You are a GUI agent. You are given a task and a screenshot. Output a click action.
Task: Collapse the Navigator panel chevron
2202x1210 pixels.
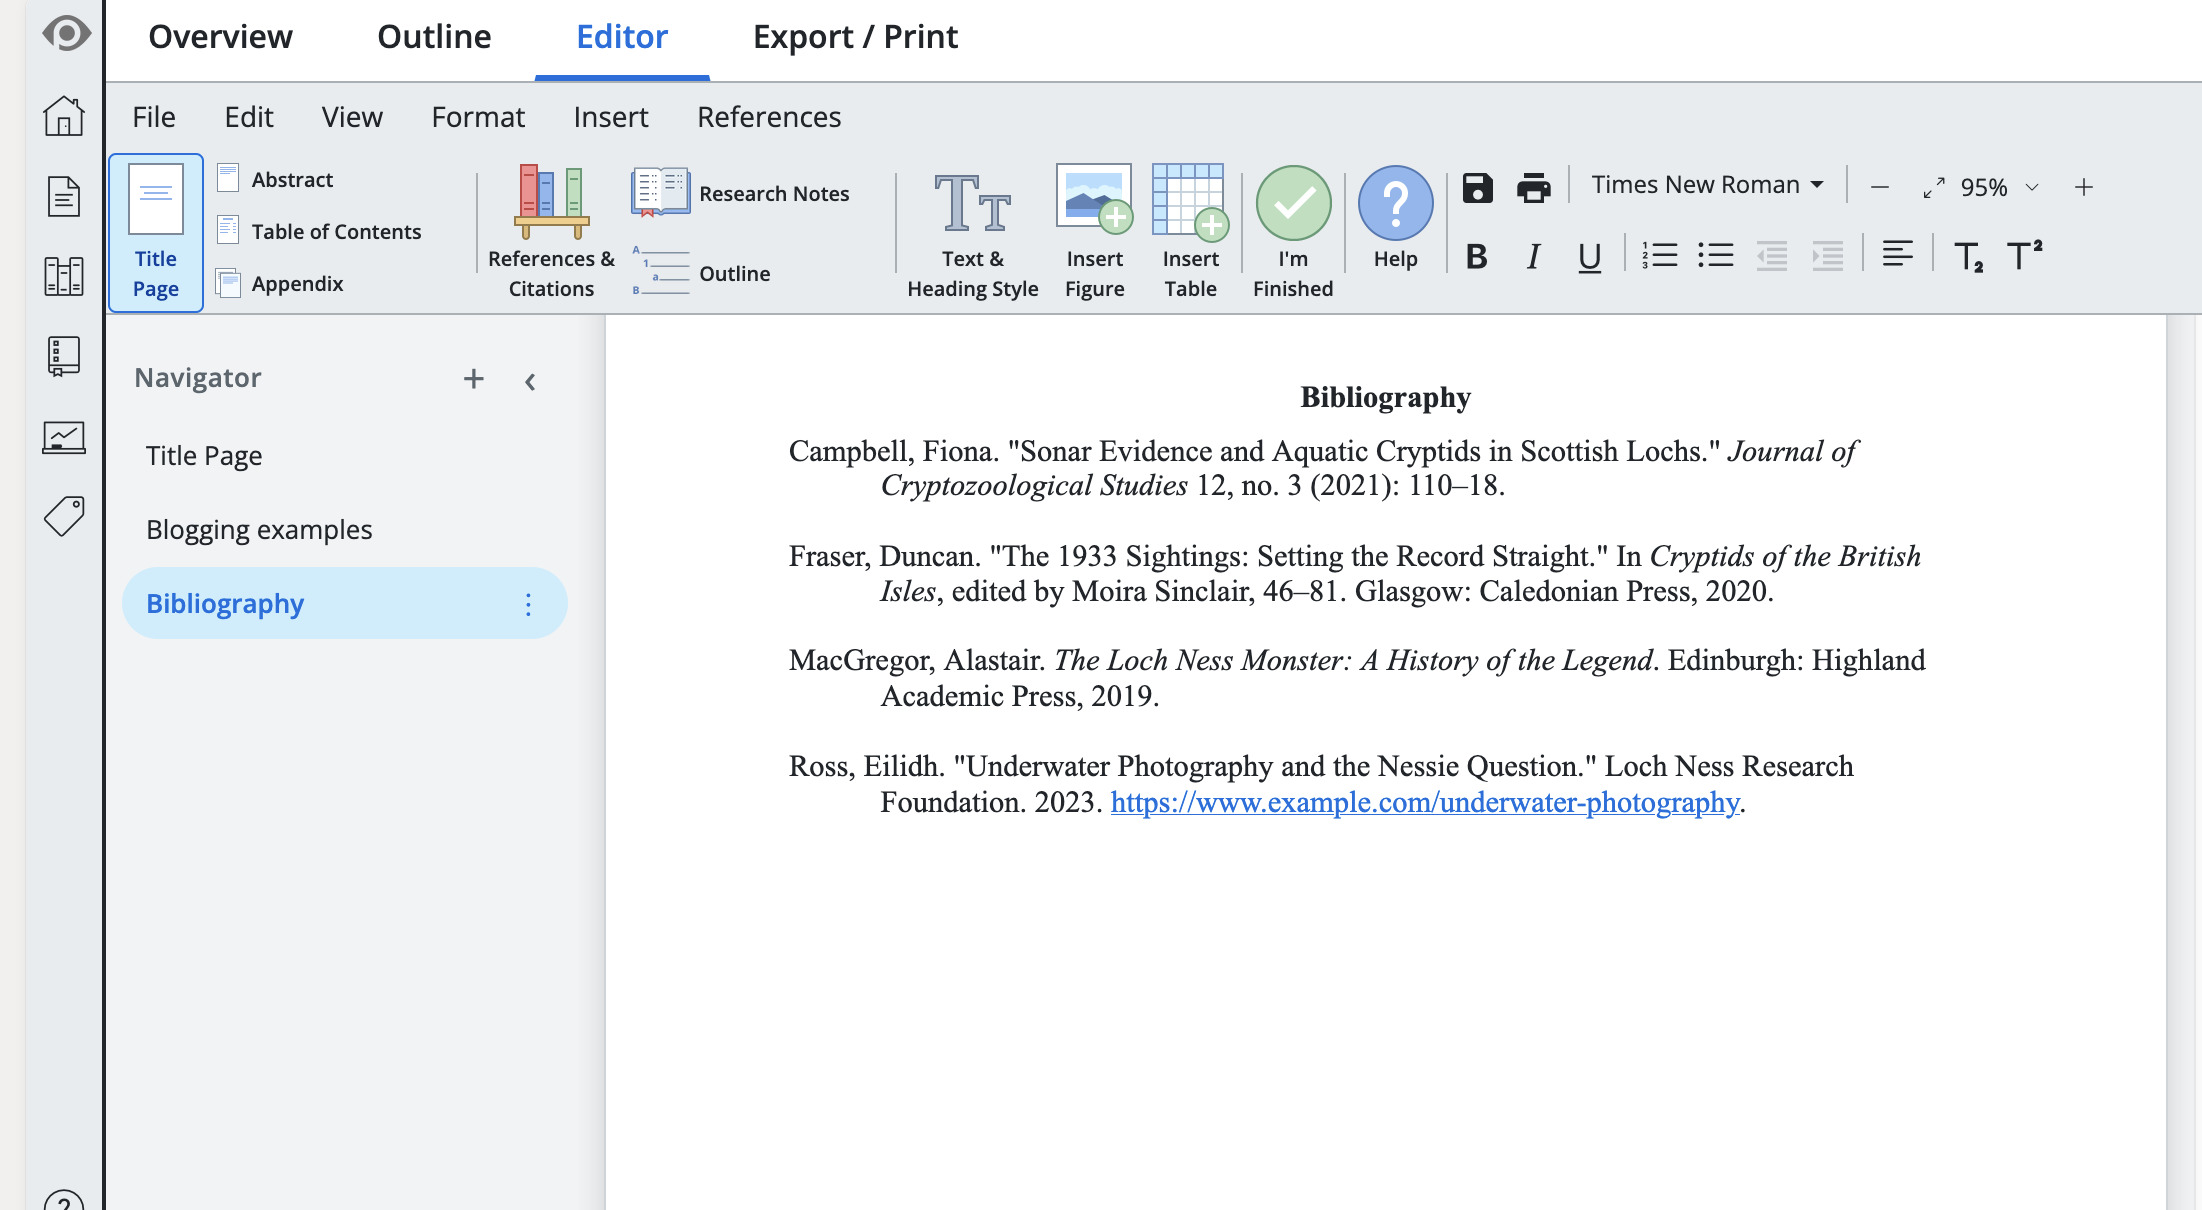click(530, 381)
